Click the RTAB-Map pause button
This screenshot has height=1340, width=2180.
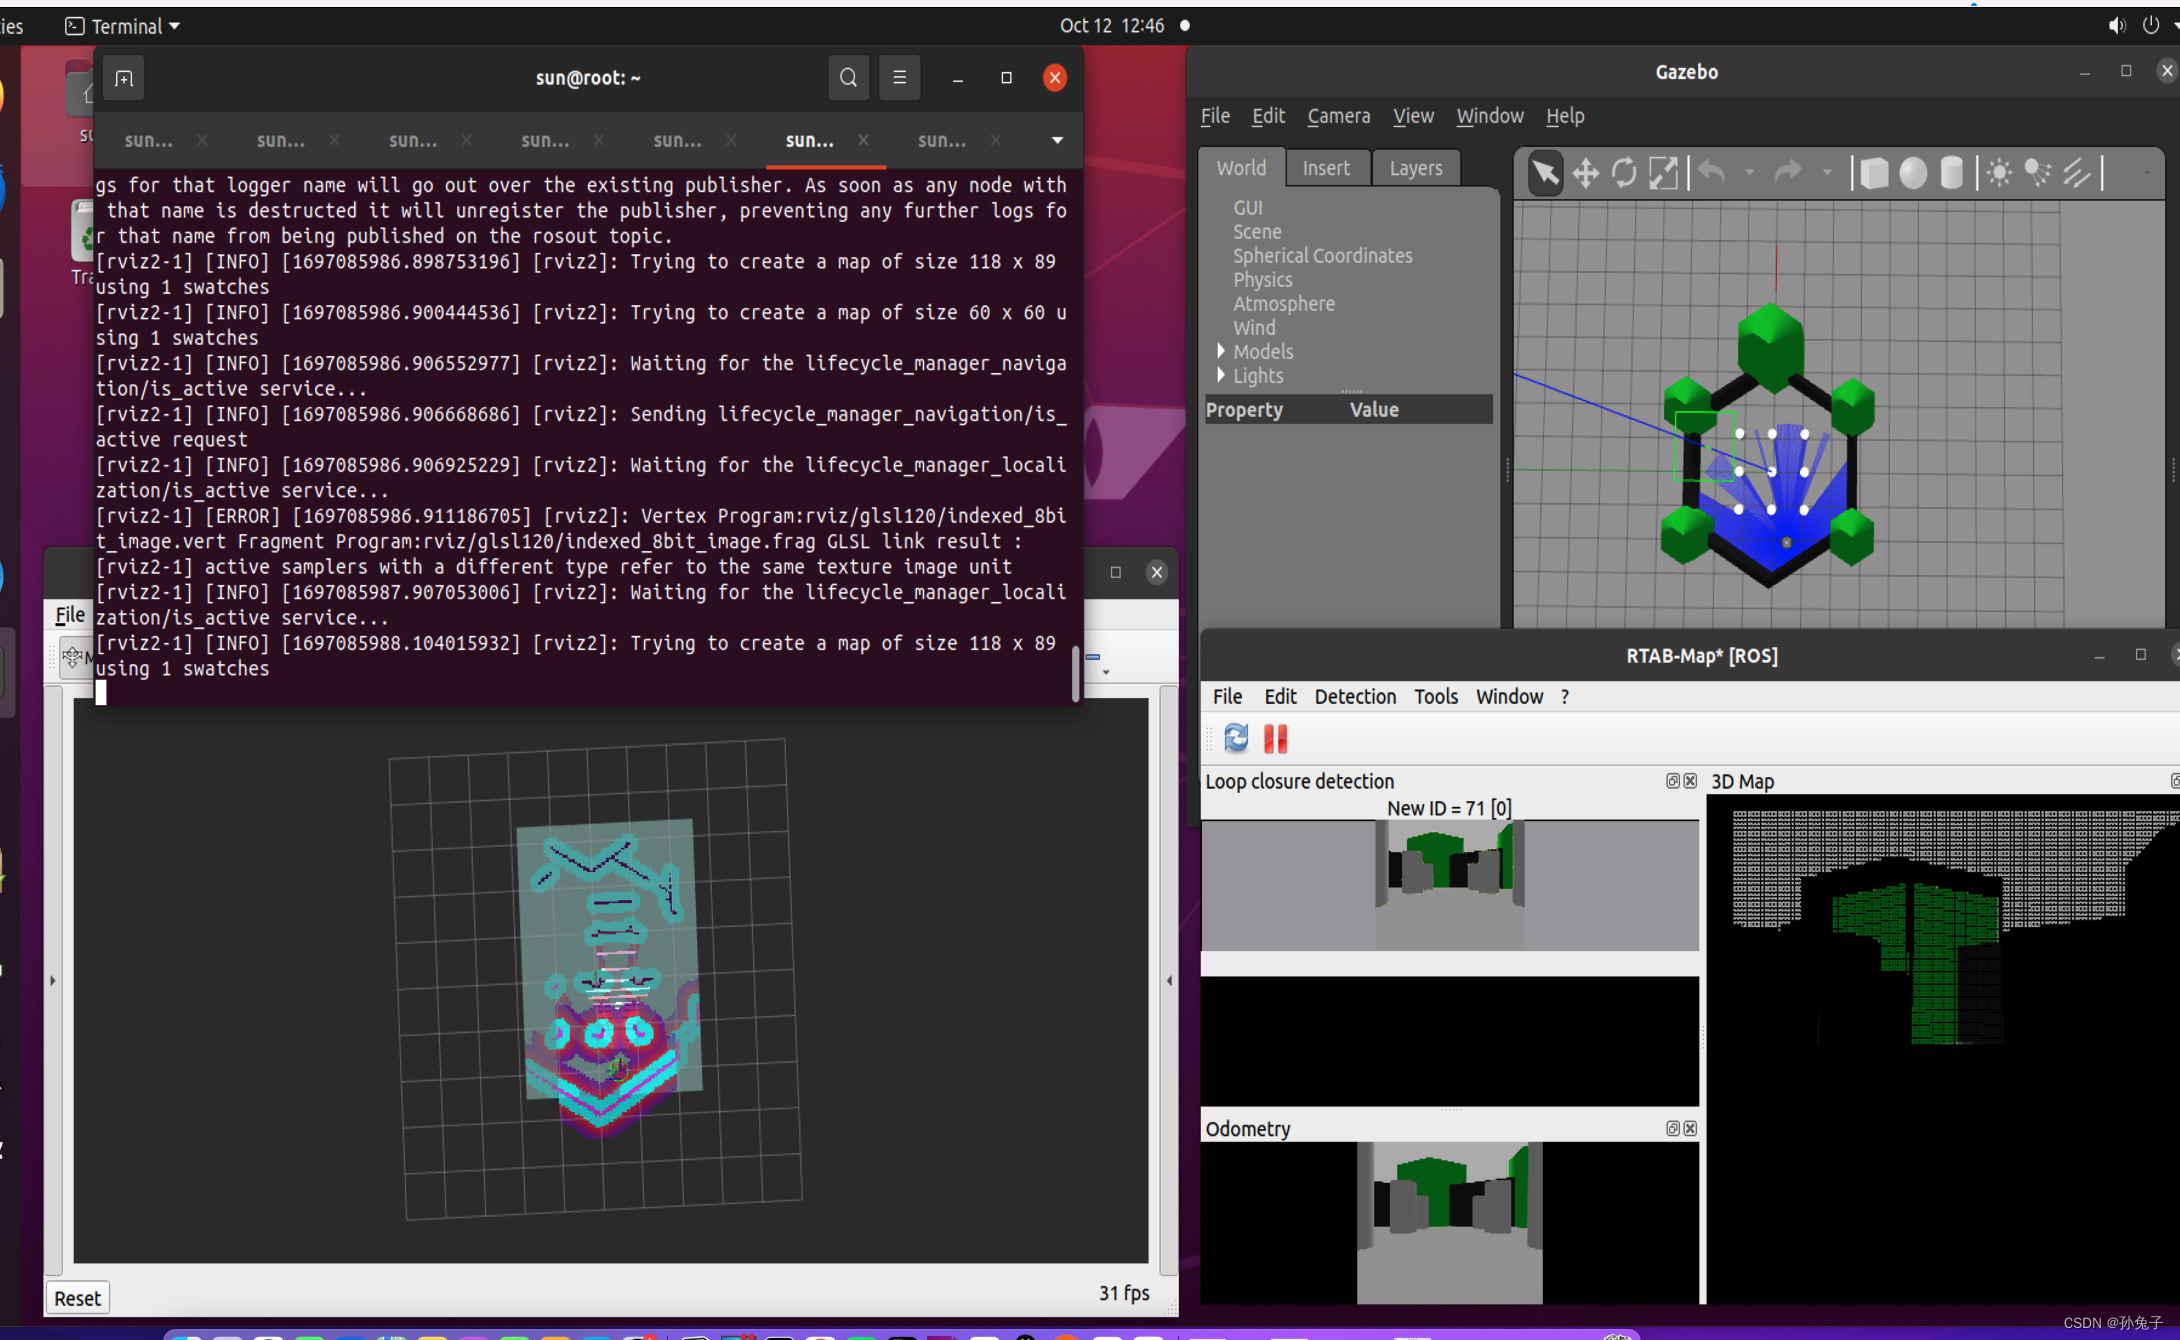1275,738
